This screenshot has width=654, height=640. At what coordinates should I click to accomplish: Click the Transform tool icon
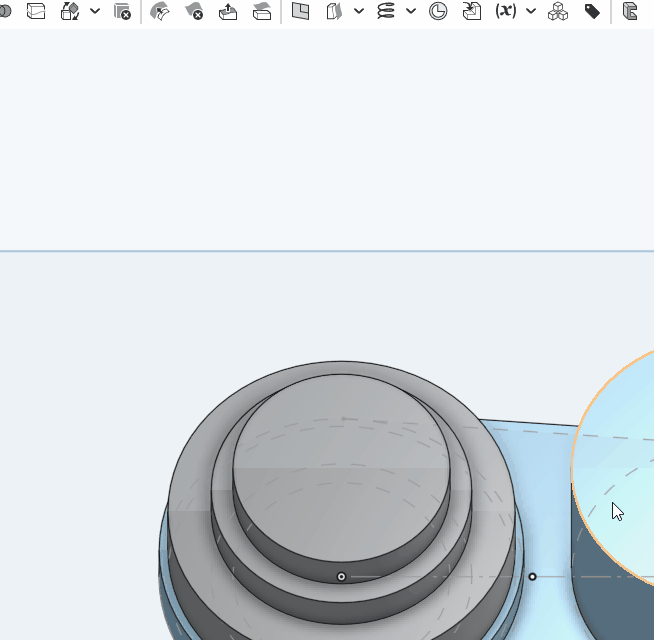[70, 12]
